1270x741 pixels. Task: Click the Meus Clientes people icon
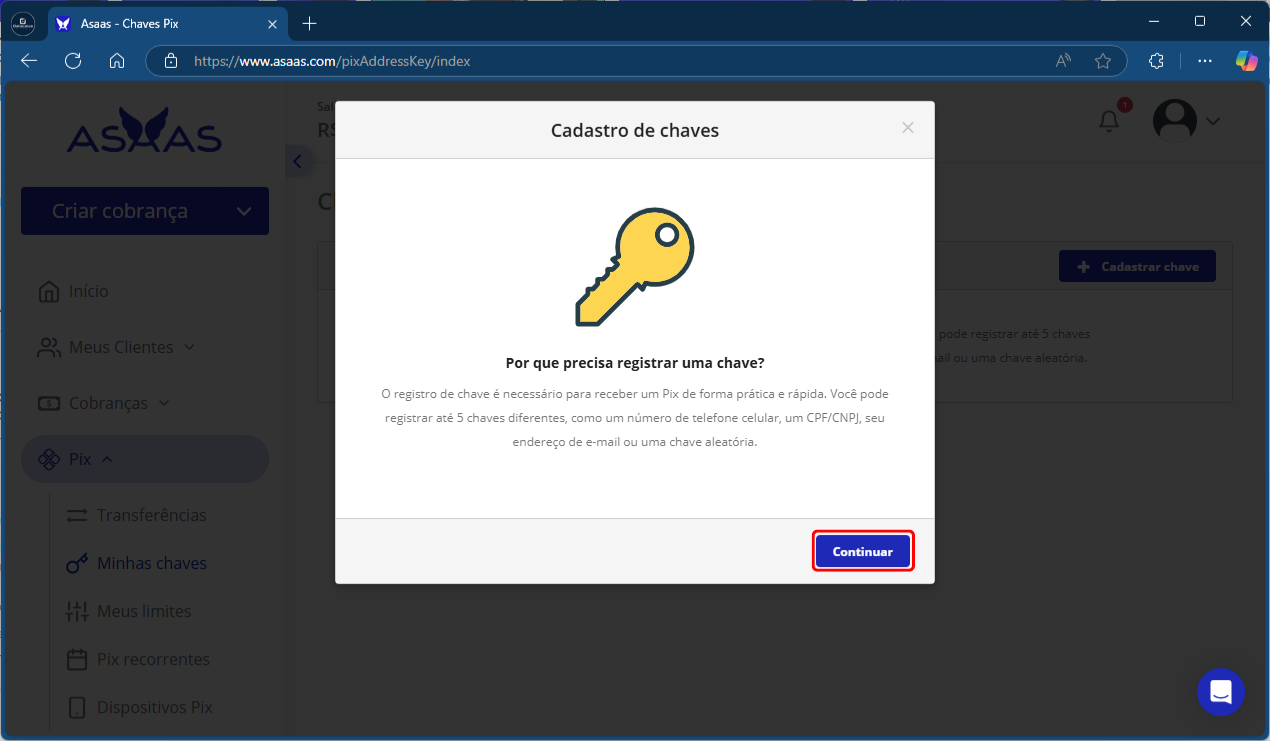(47, 346)
